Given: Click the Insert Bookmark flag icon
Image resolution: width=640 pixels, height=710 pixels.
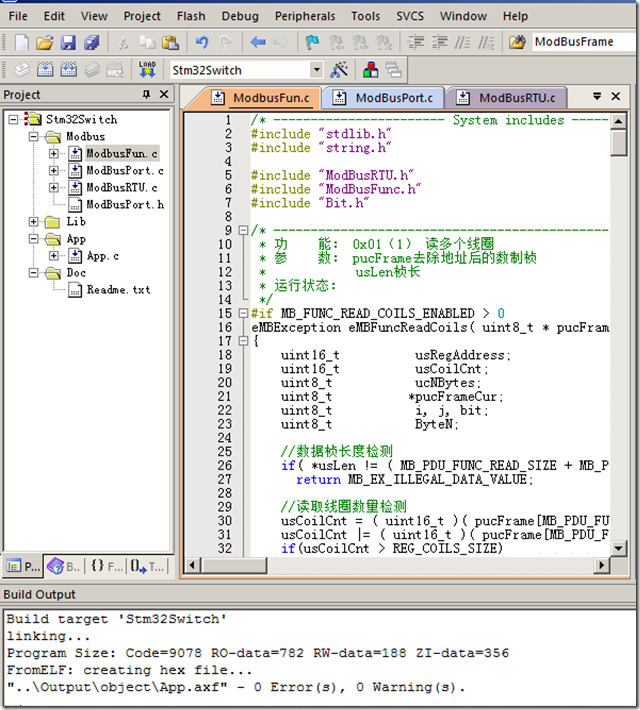Looking at the screenshot, I should (x=312, y=42).
